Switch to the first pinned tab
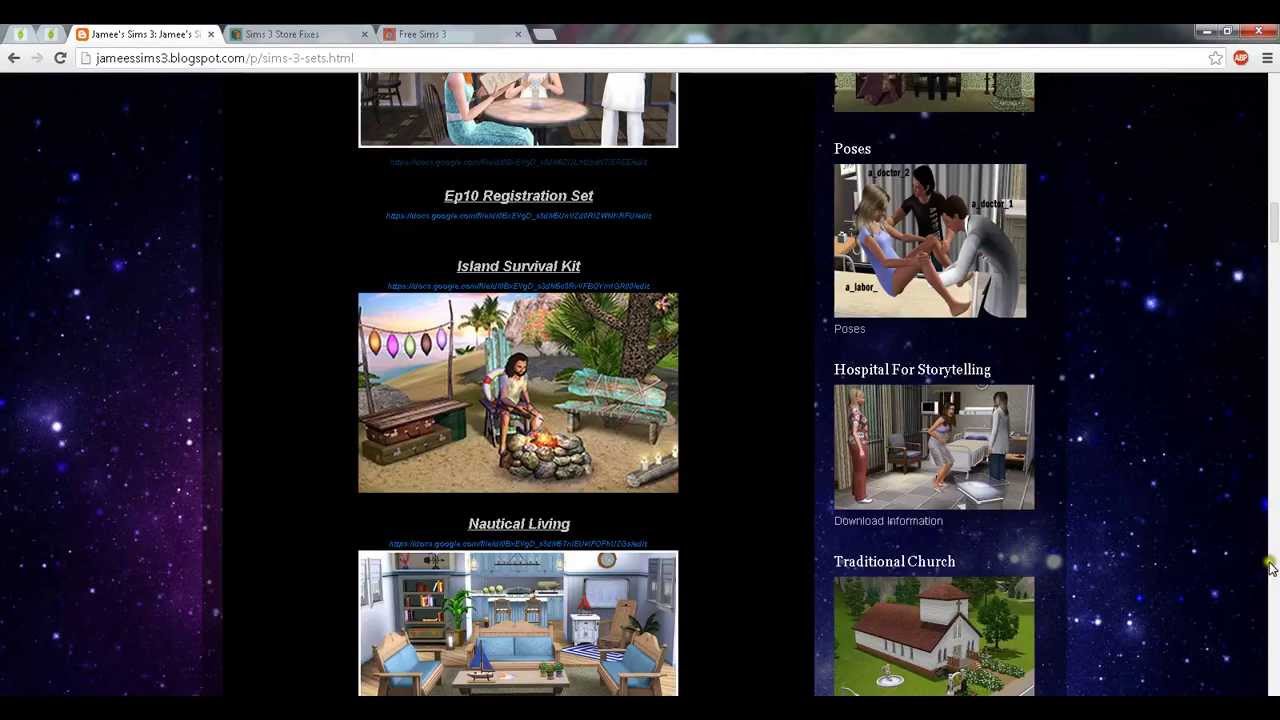The height and width of the screenshot is (720, 1280). 20,34
